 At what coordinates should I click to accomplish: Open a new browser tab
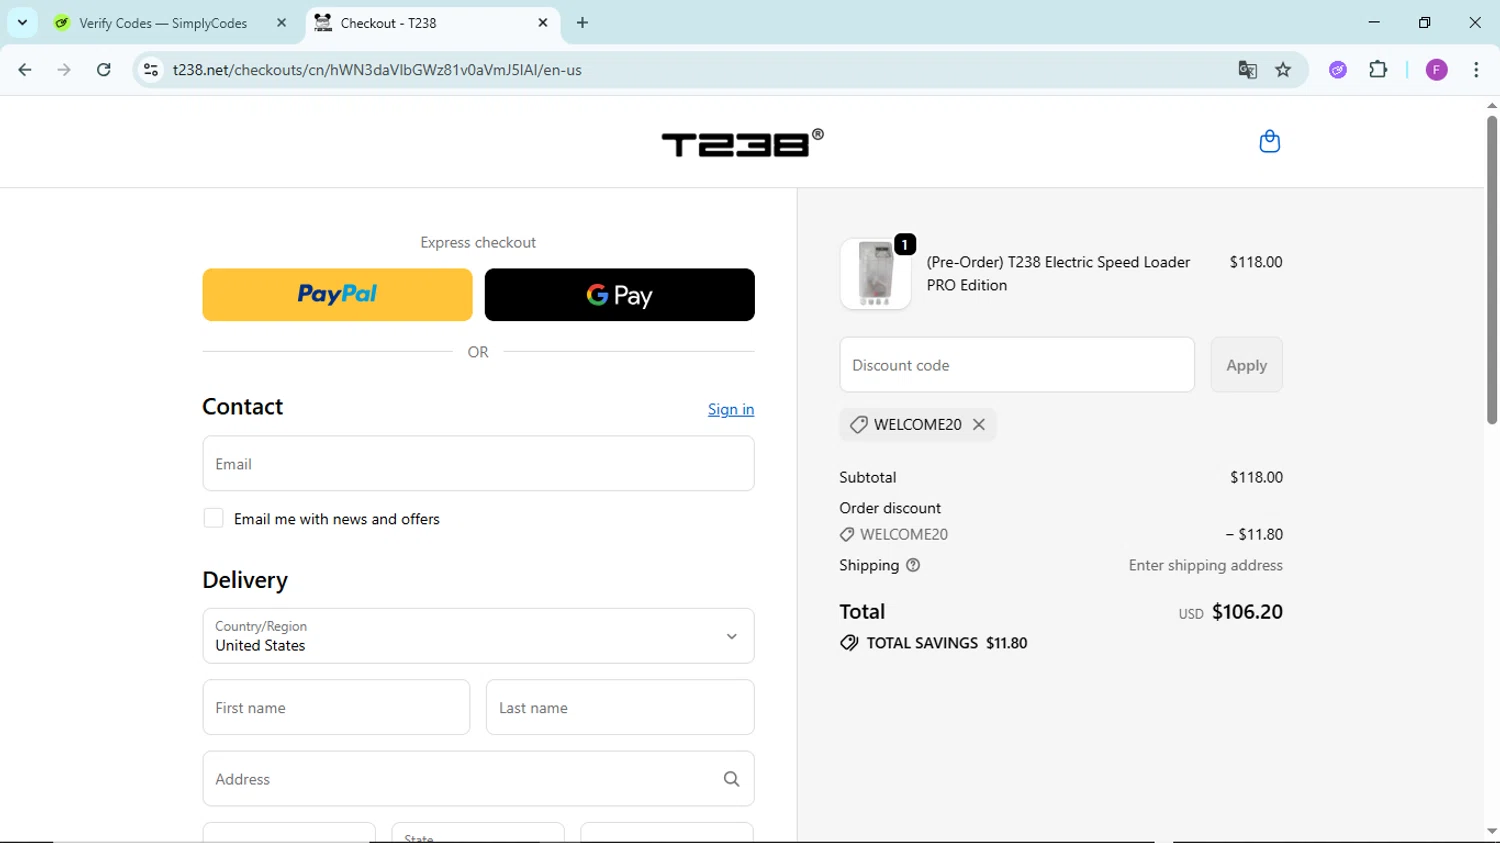(x=582, y=23)
